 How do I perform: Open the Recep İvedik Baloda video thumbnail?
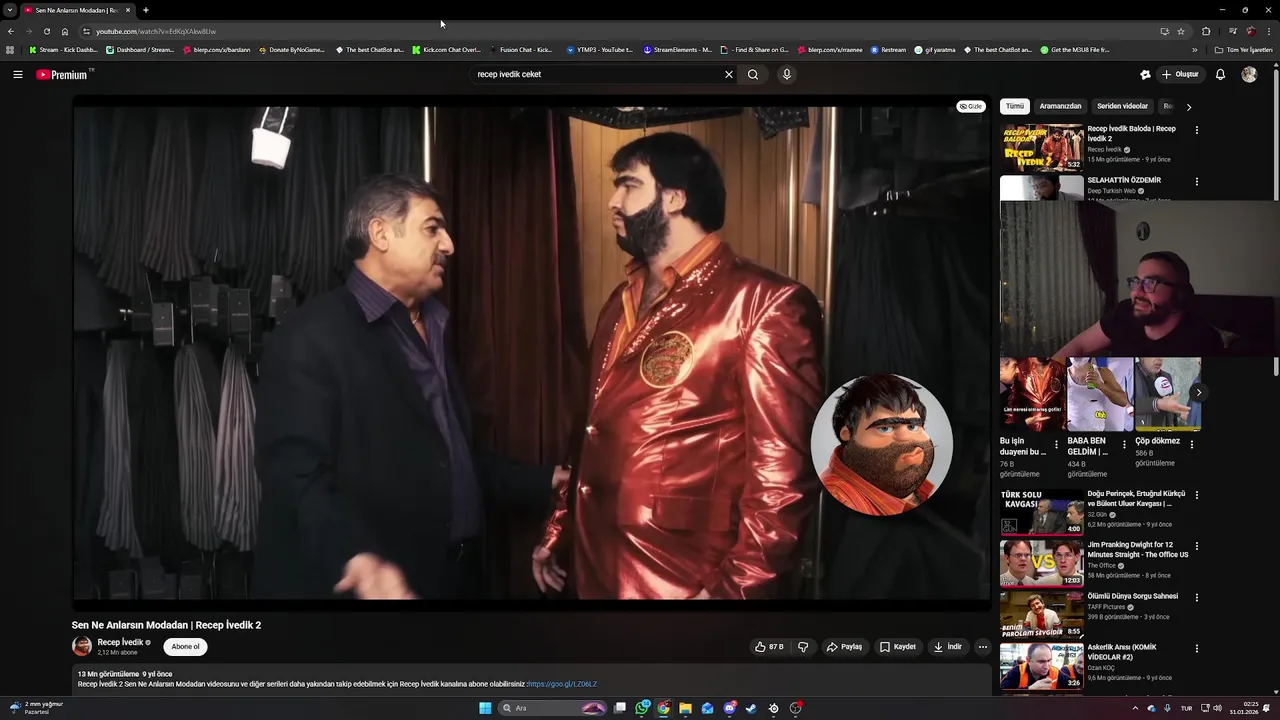pyautogui.click(x=1042, y=147)
